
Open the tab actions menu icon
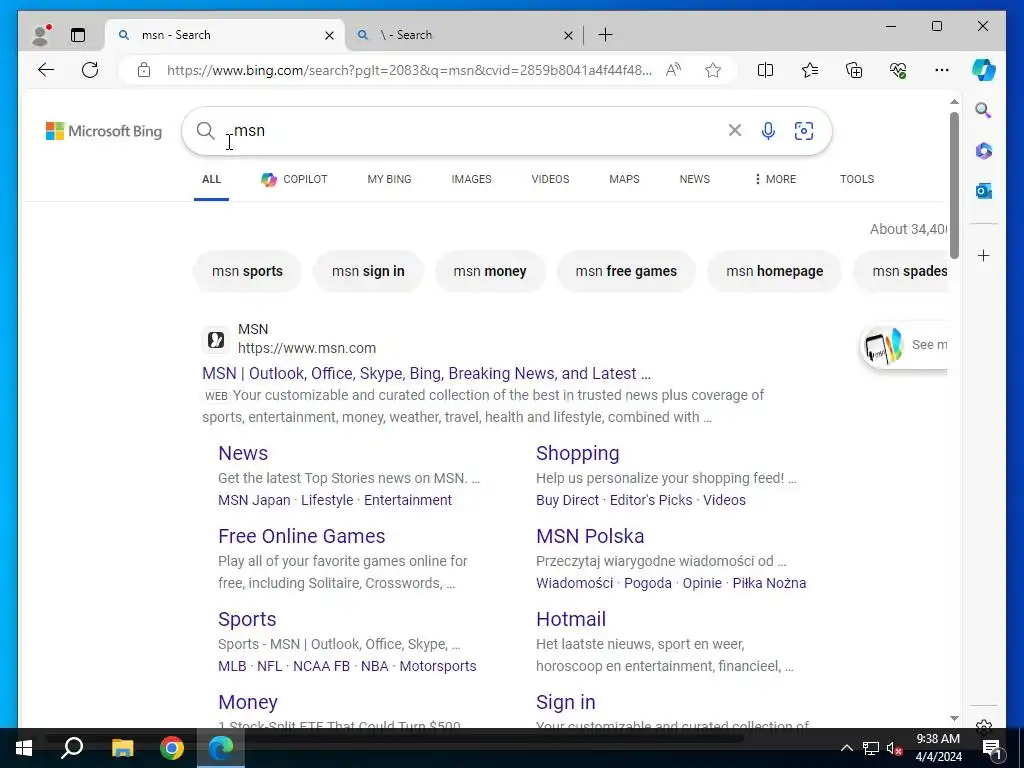click(x=78, y=35)
